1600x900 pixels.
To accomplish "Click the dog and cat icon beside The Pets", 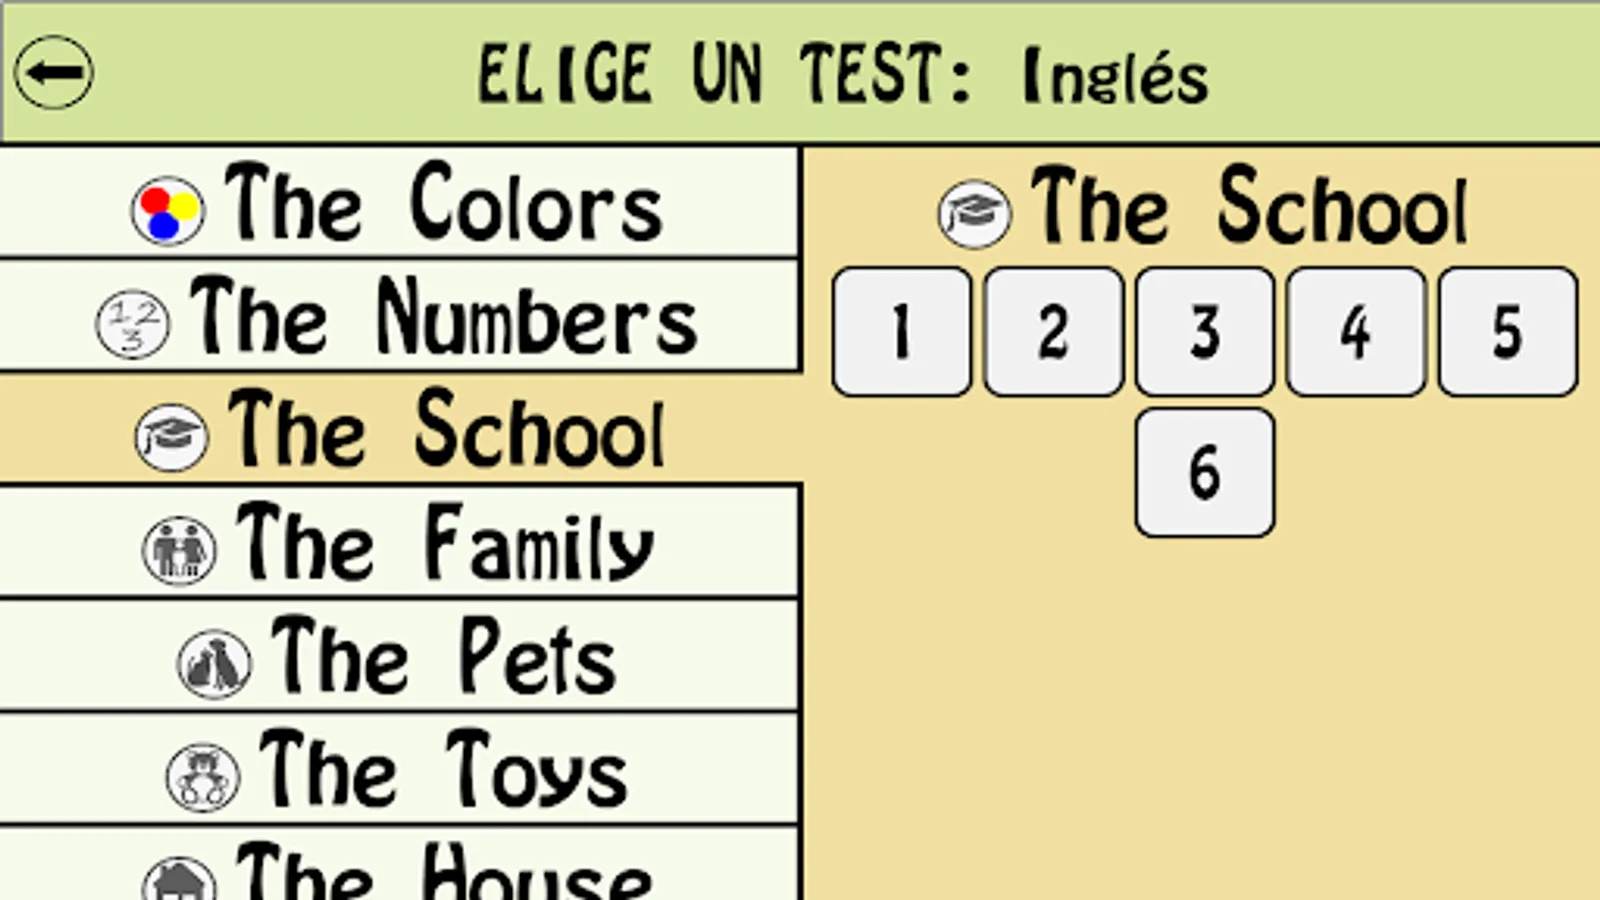I will pos(213,663).
